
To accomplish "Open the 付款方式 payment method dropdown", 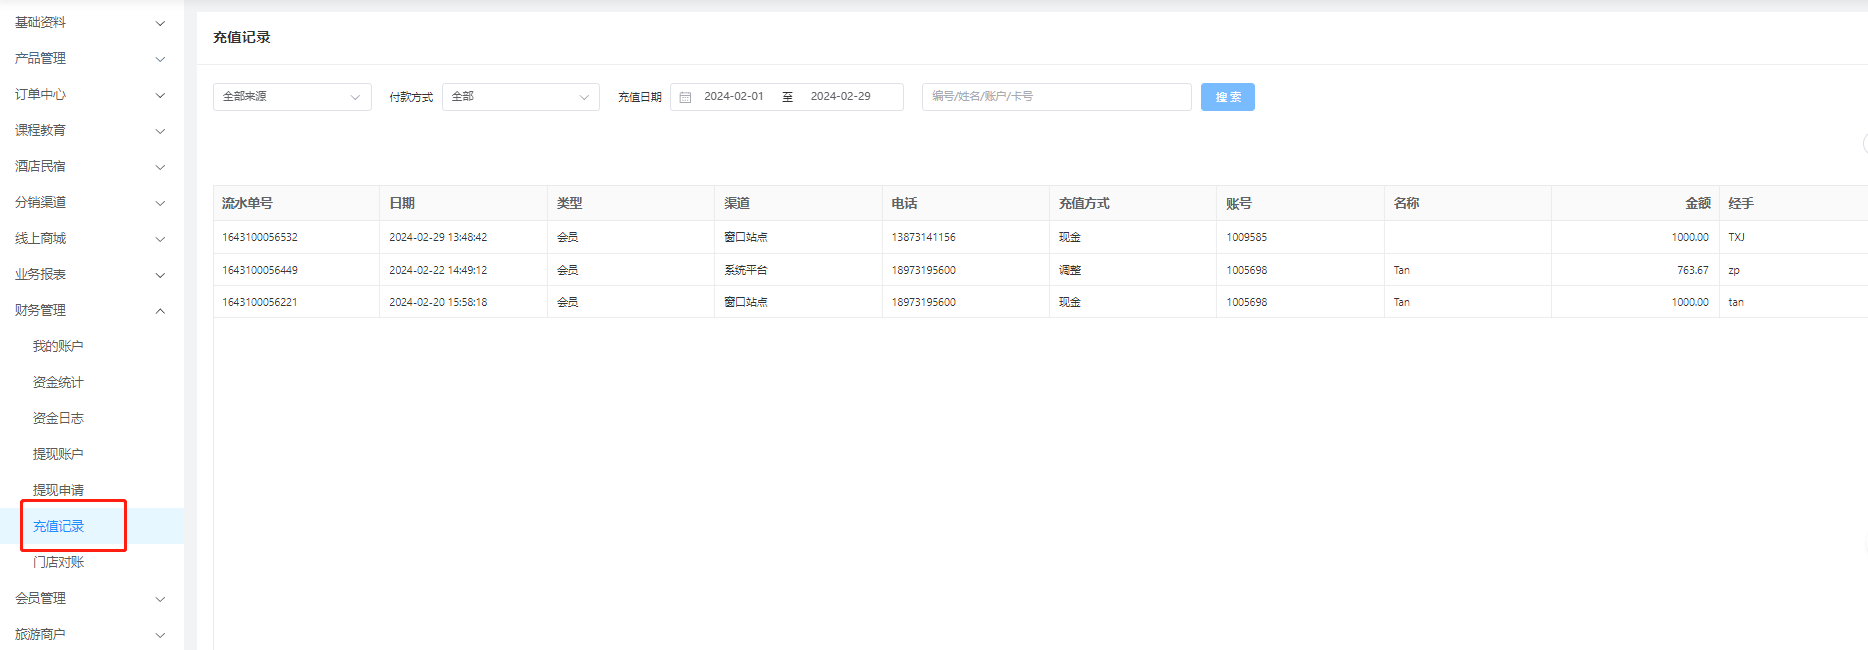I will 520,97.
